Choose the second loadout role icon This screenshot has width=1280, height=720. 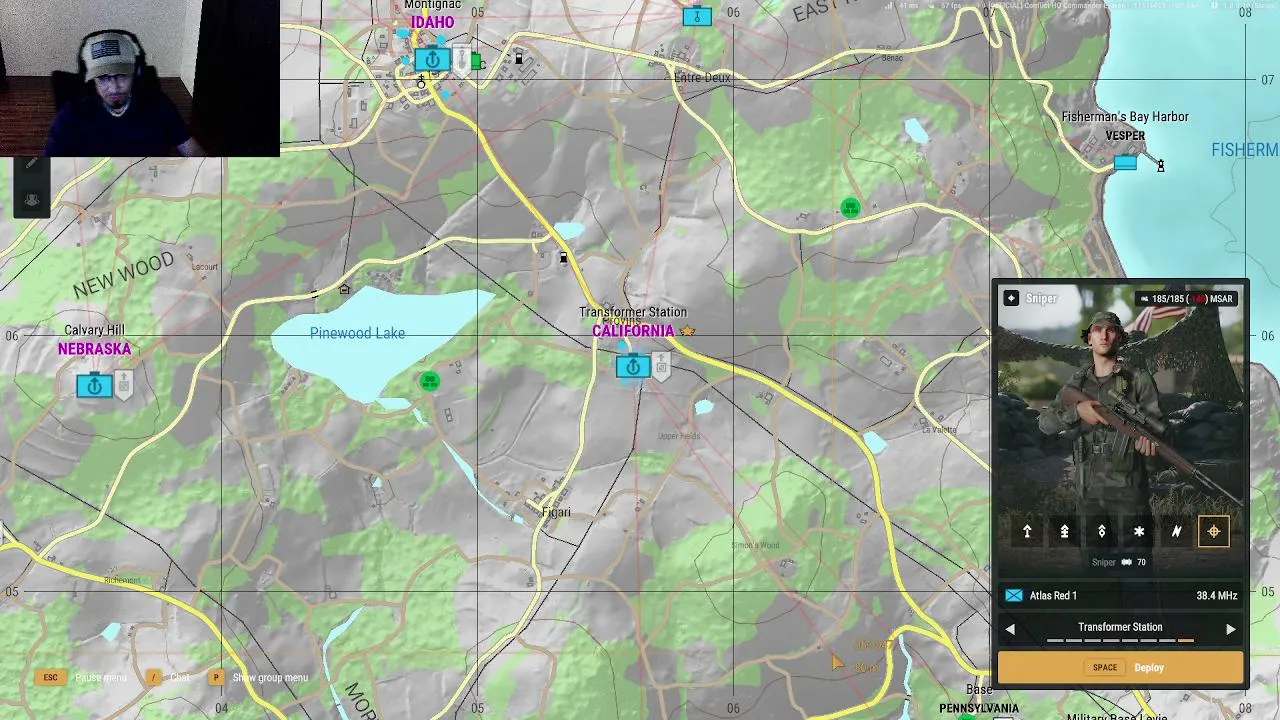(1064, 532)
